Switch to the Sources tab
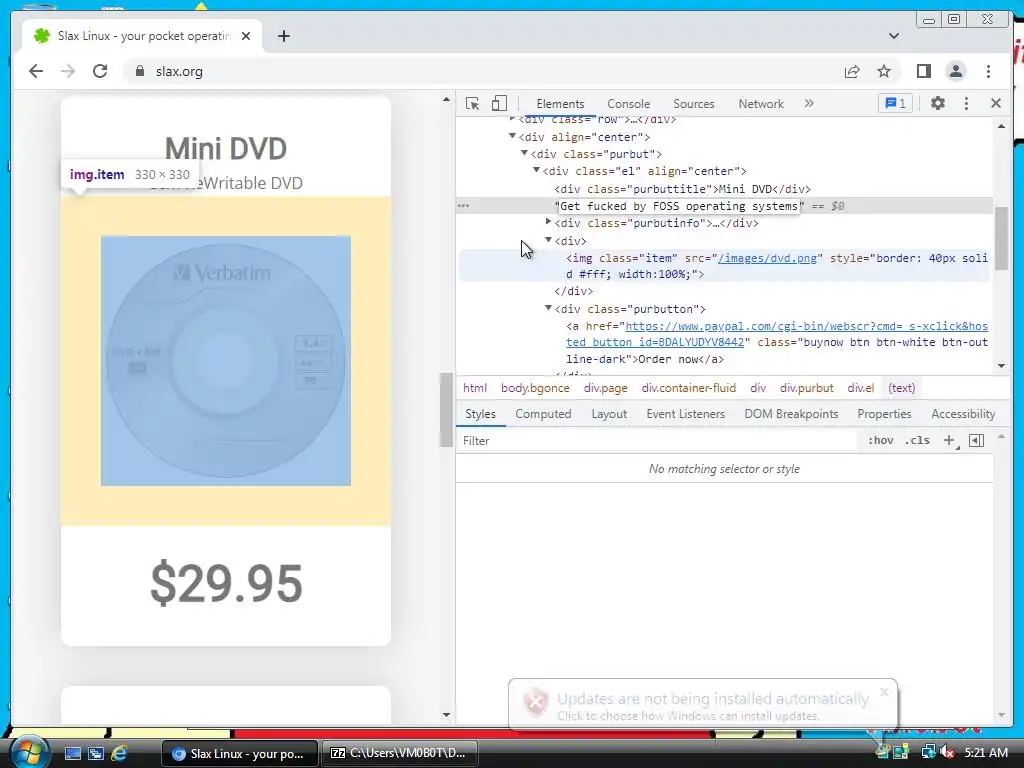 click(x=694, y=104)
